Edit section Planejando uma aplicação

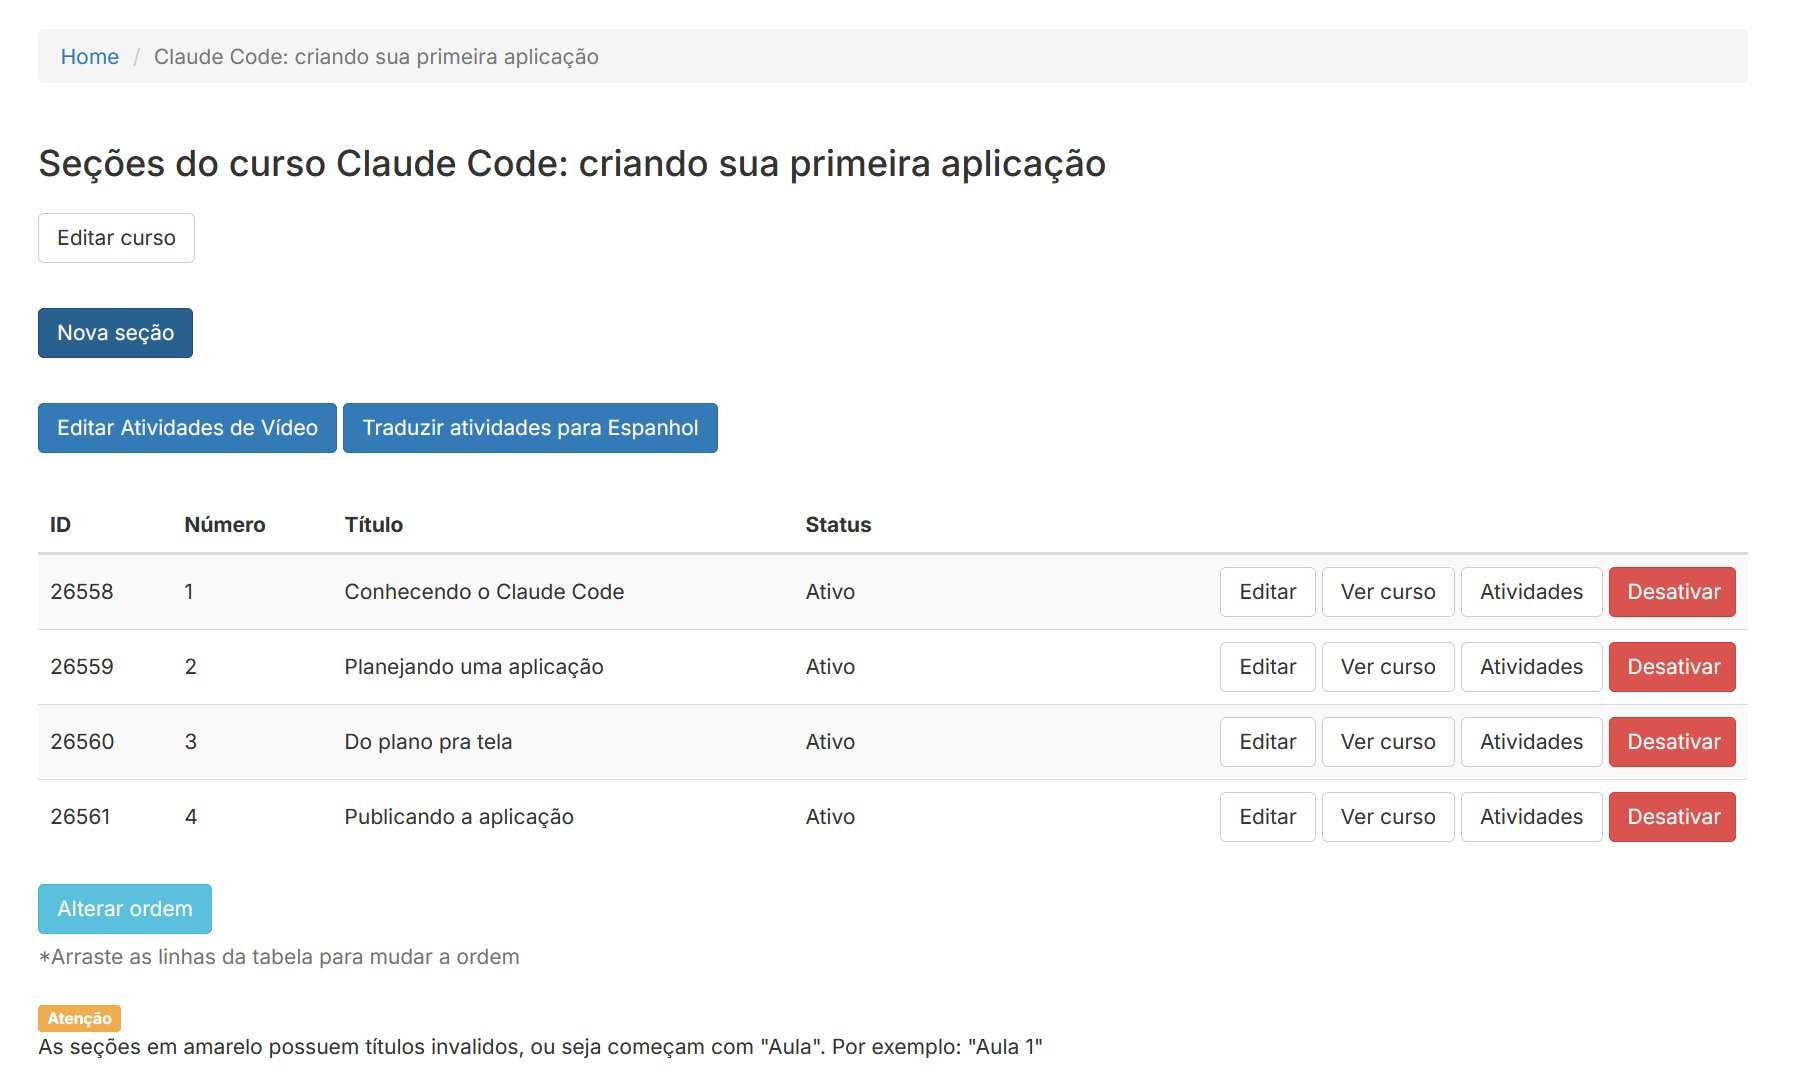click(1267, 667)
